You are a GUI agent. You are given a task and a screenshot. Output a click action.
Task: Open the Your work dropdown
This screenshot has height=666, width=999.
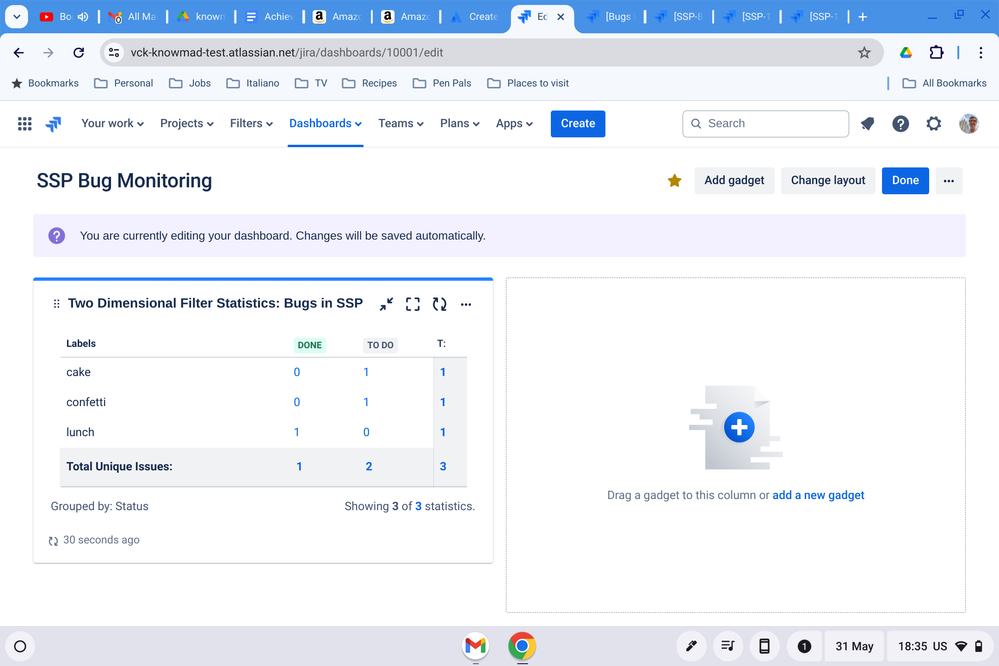(112, 124)
